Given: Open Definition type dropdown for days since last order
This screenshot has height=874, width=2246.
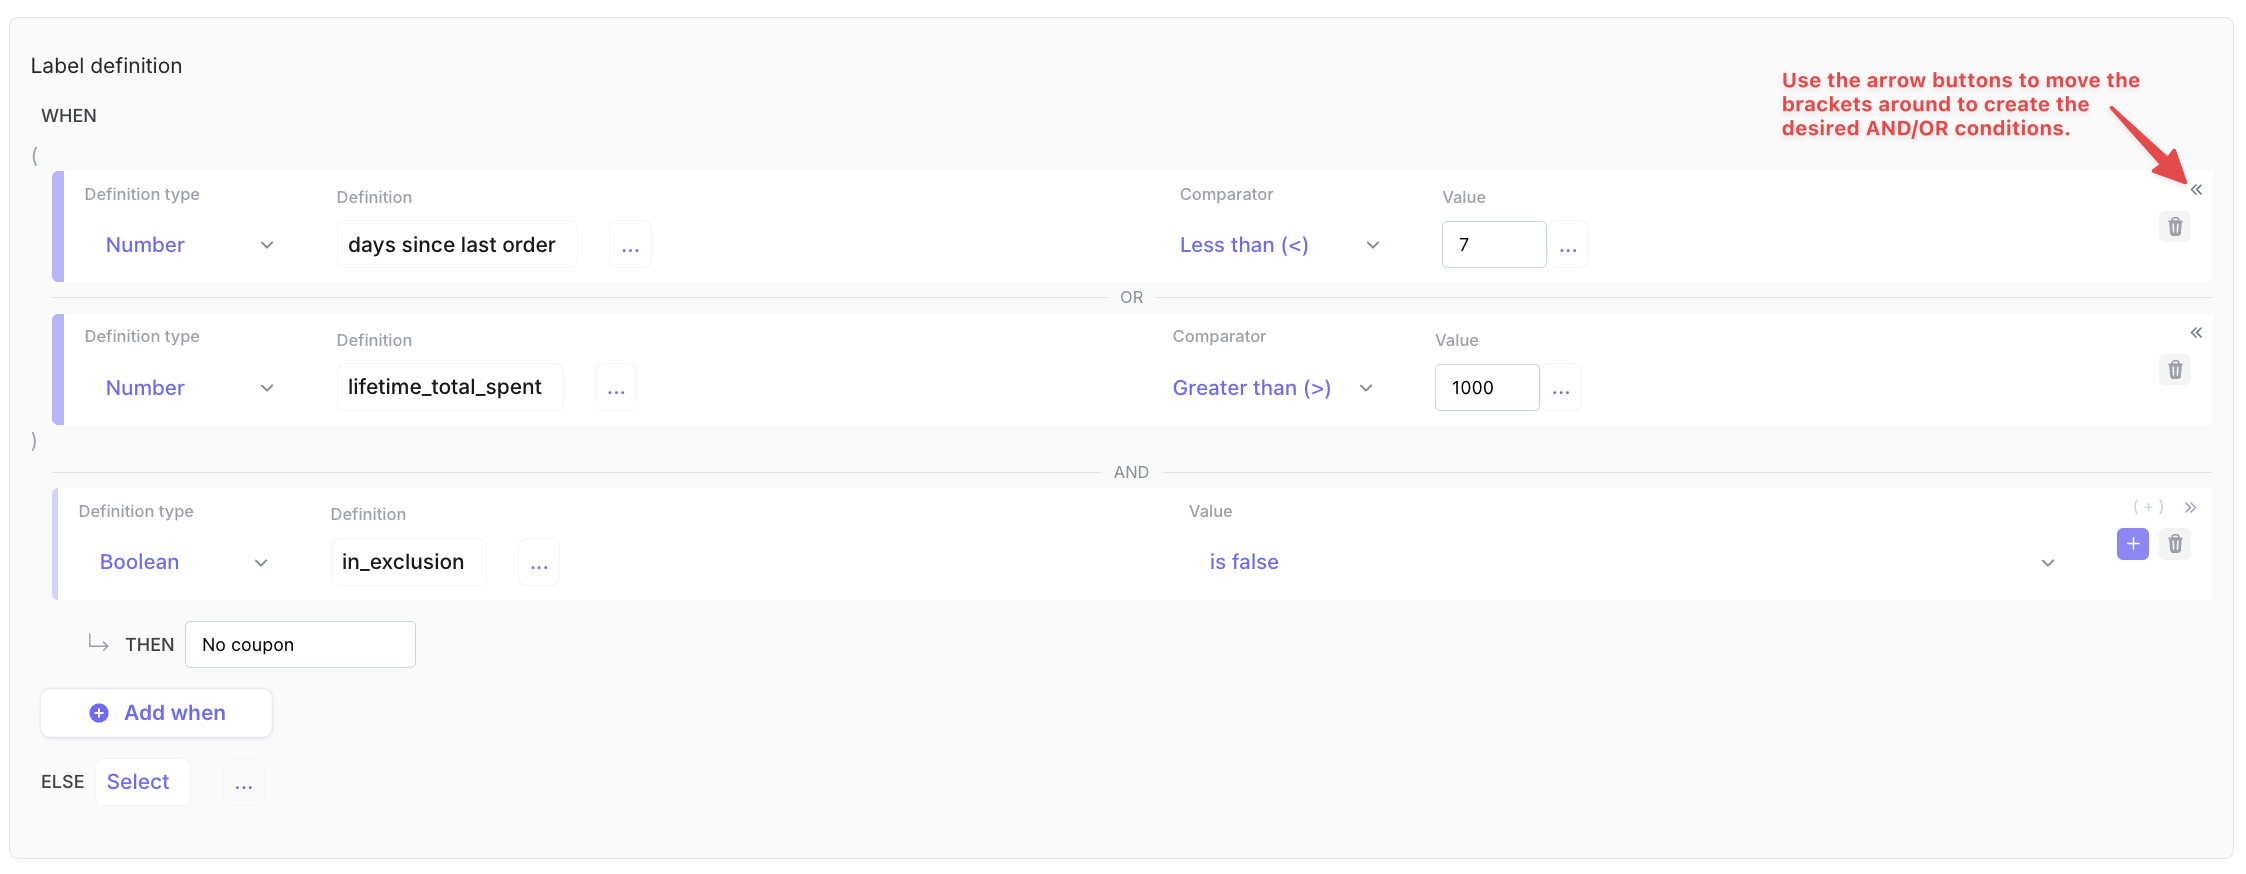Looking at the screenshot, I should coord(189,245).
